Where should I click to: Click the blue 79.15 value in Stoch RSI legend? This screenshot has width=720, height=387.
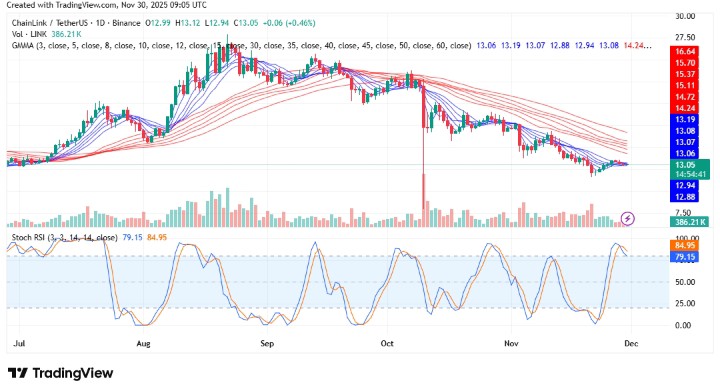pyautogui.click(x=133, y=237)
